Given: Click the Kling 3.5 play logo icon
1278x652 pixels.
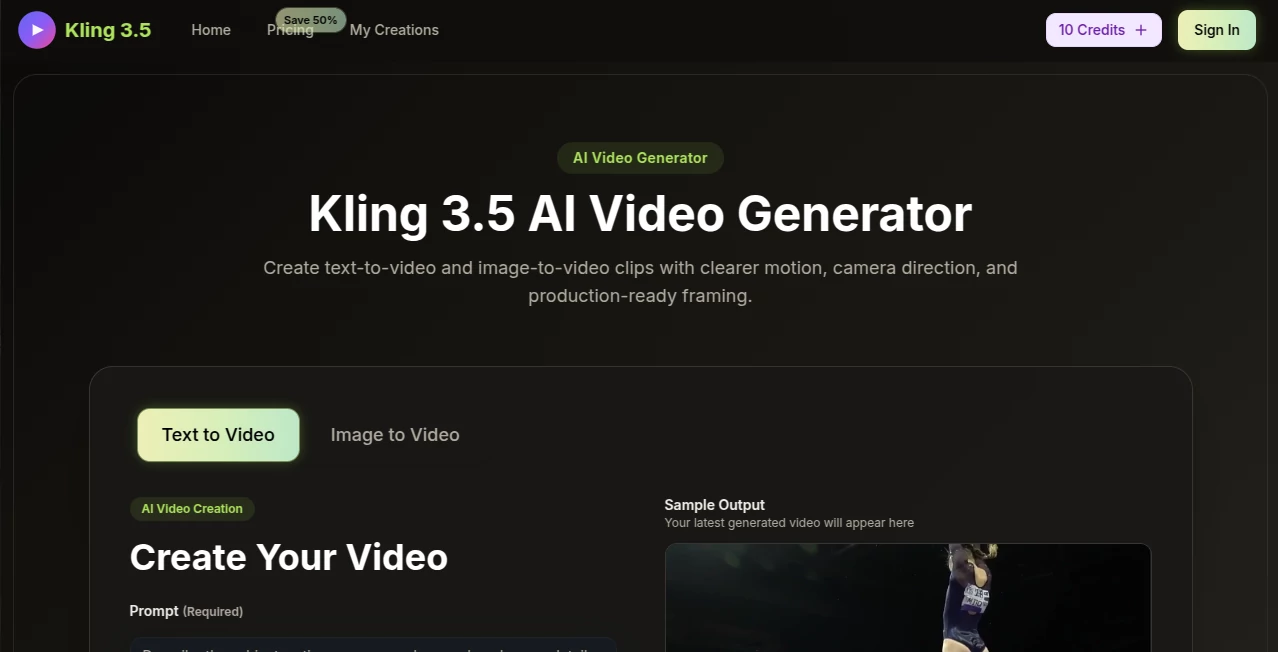Looking at the screenshot, I should (x=37, y=30).
